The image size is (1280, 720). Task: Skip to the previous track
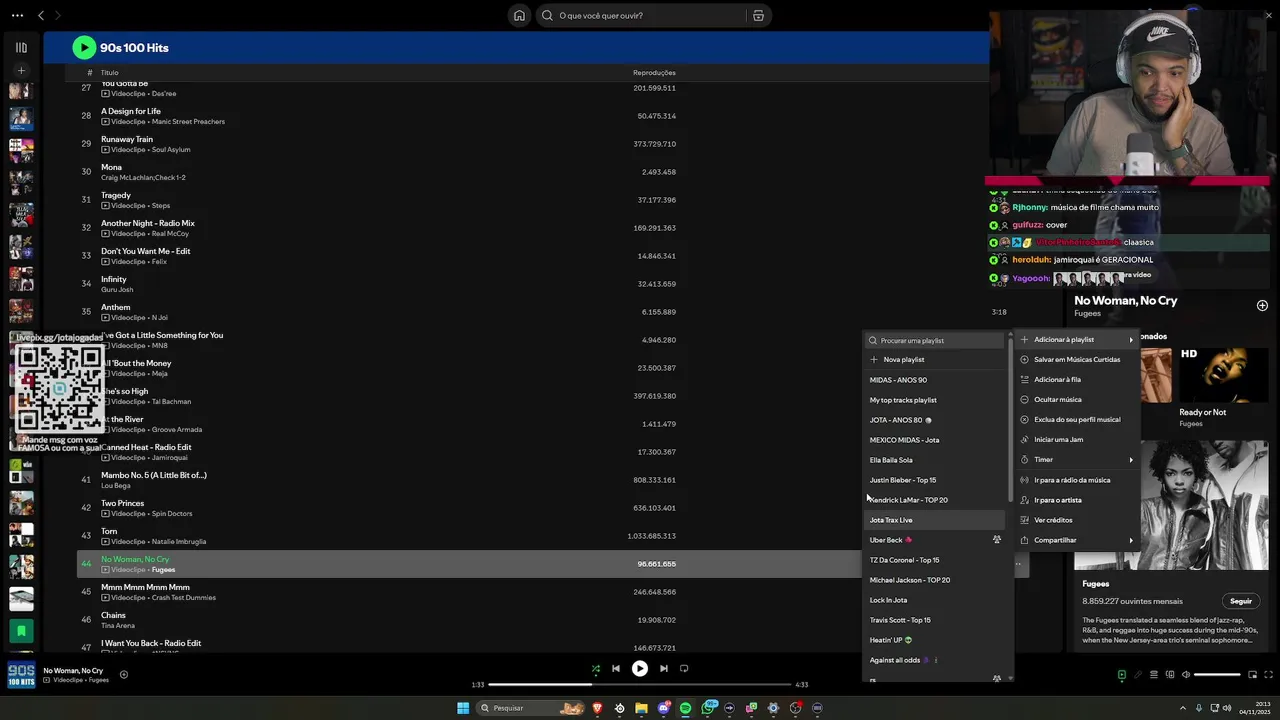coord(616,668)
